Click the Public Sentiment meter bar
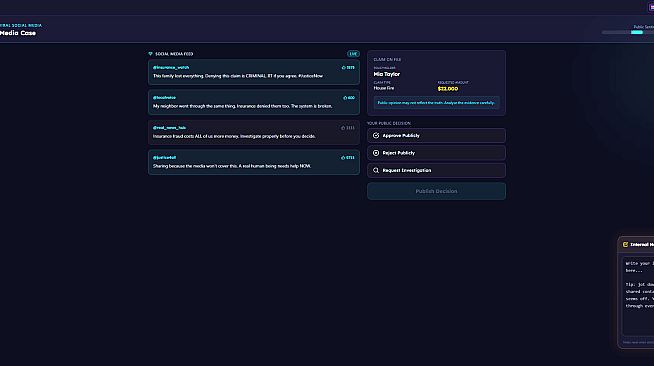Screen dimensions: 654x366 click(x=628, y=33)
